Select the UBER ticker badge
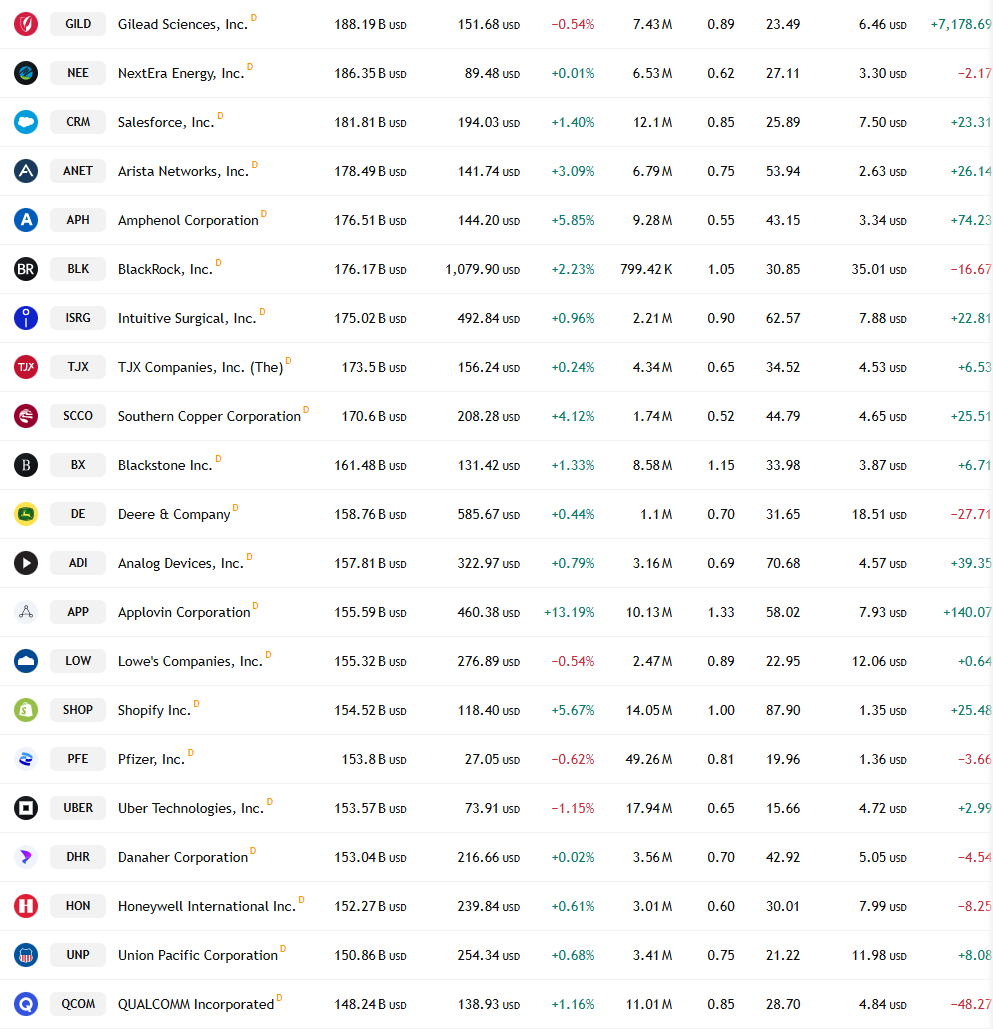Image resolution: width=993 pixels, height=1029 pixels. pos(78,808)
